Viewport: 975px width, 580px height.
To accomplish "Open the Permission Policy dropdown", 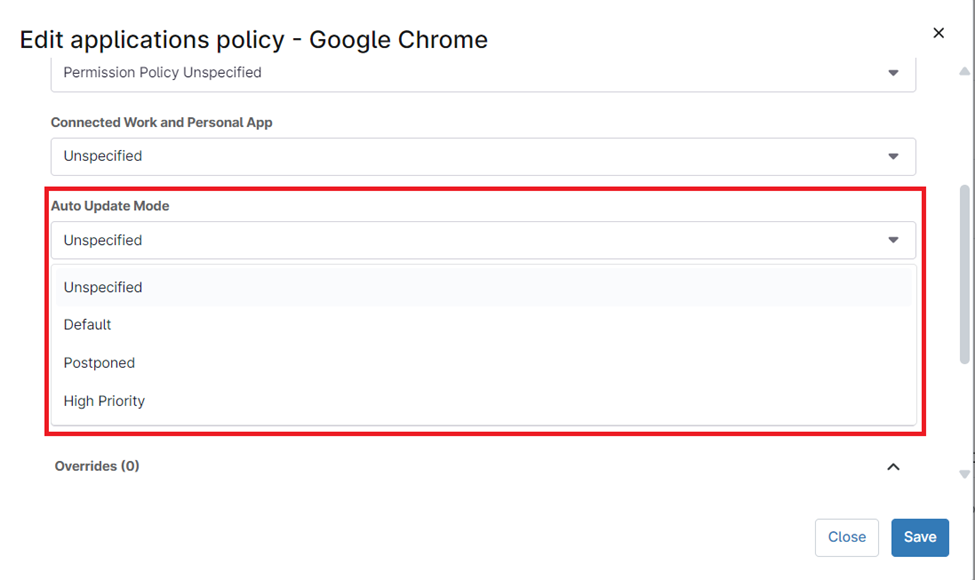I will point(483,72).
